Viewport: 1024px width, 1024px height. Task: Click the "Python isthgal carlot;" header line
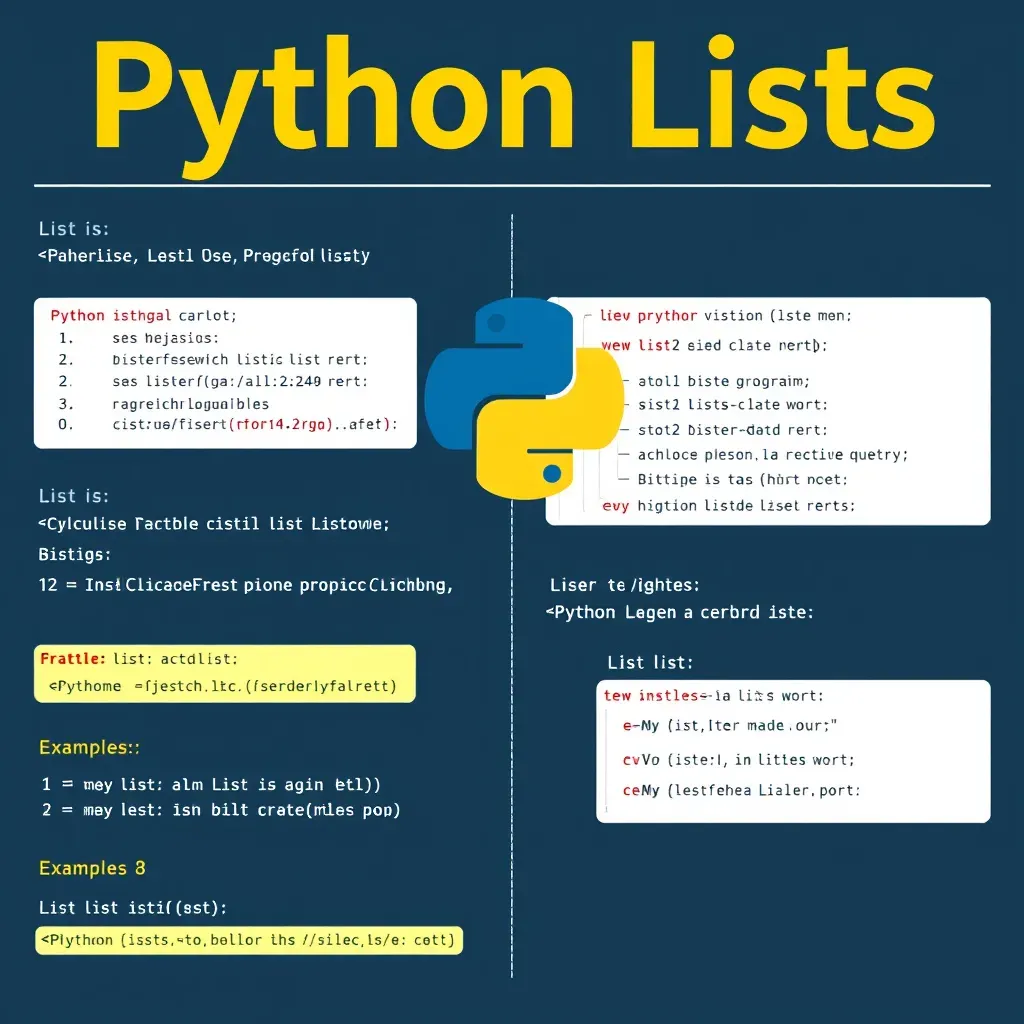pyautogui.click(x=143, y=315)
